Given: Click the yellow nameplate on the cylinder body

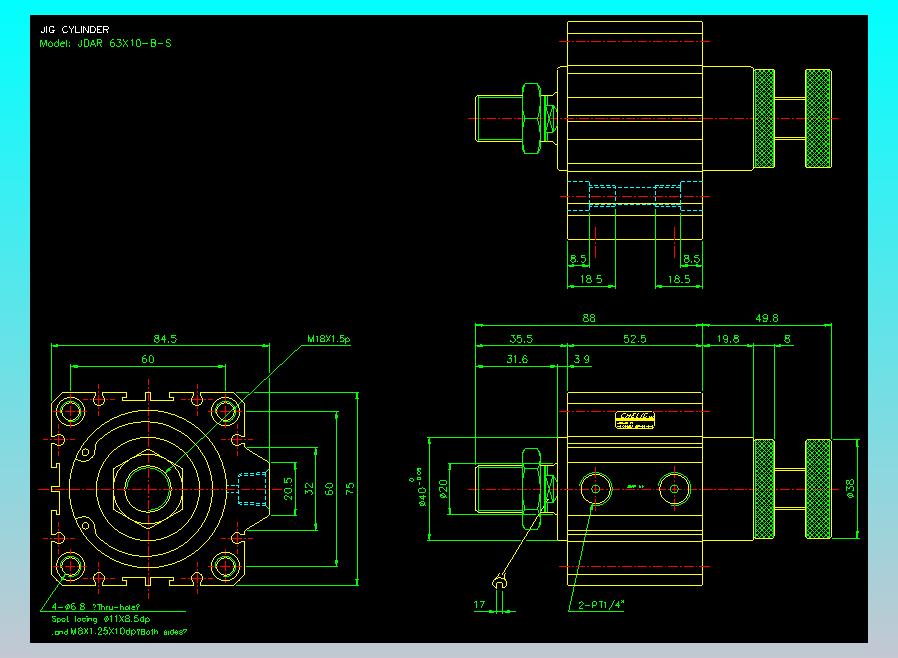Looking at the screenshot, I should coord(635,420).
